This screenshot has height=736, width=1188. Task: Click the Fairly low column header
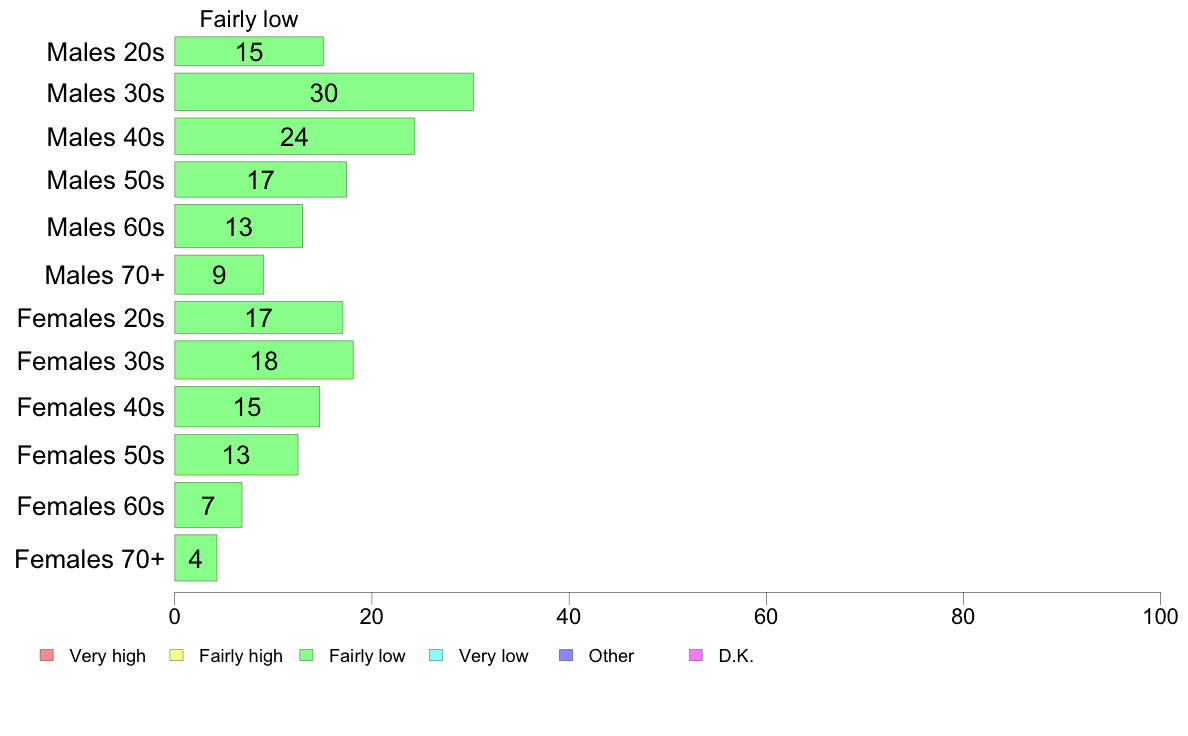point(249,19)
